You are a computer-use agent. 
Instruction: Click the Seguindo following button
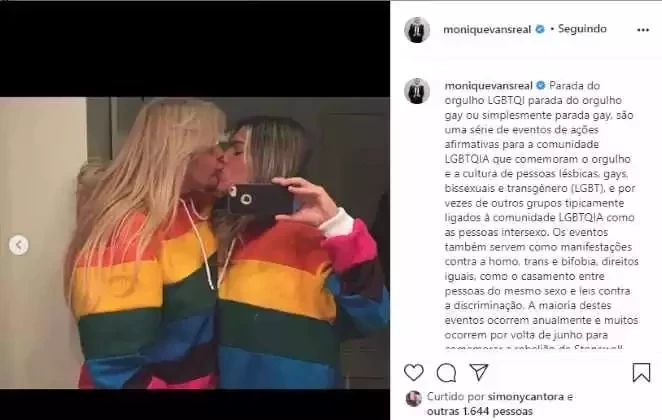[x=582, y=29]
